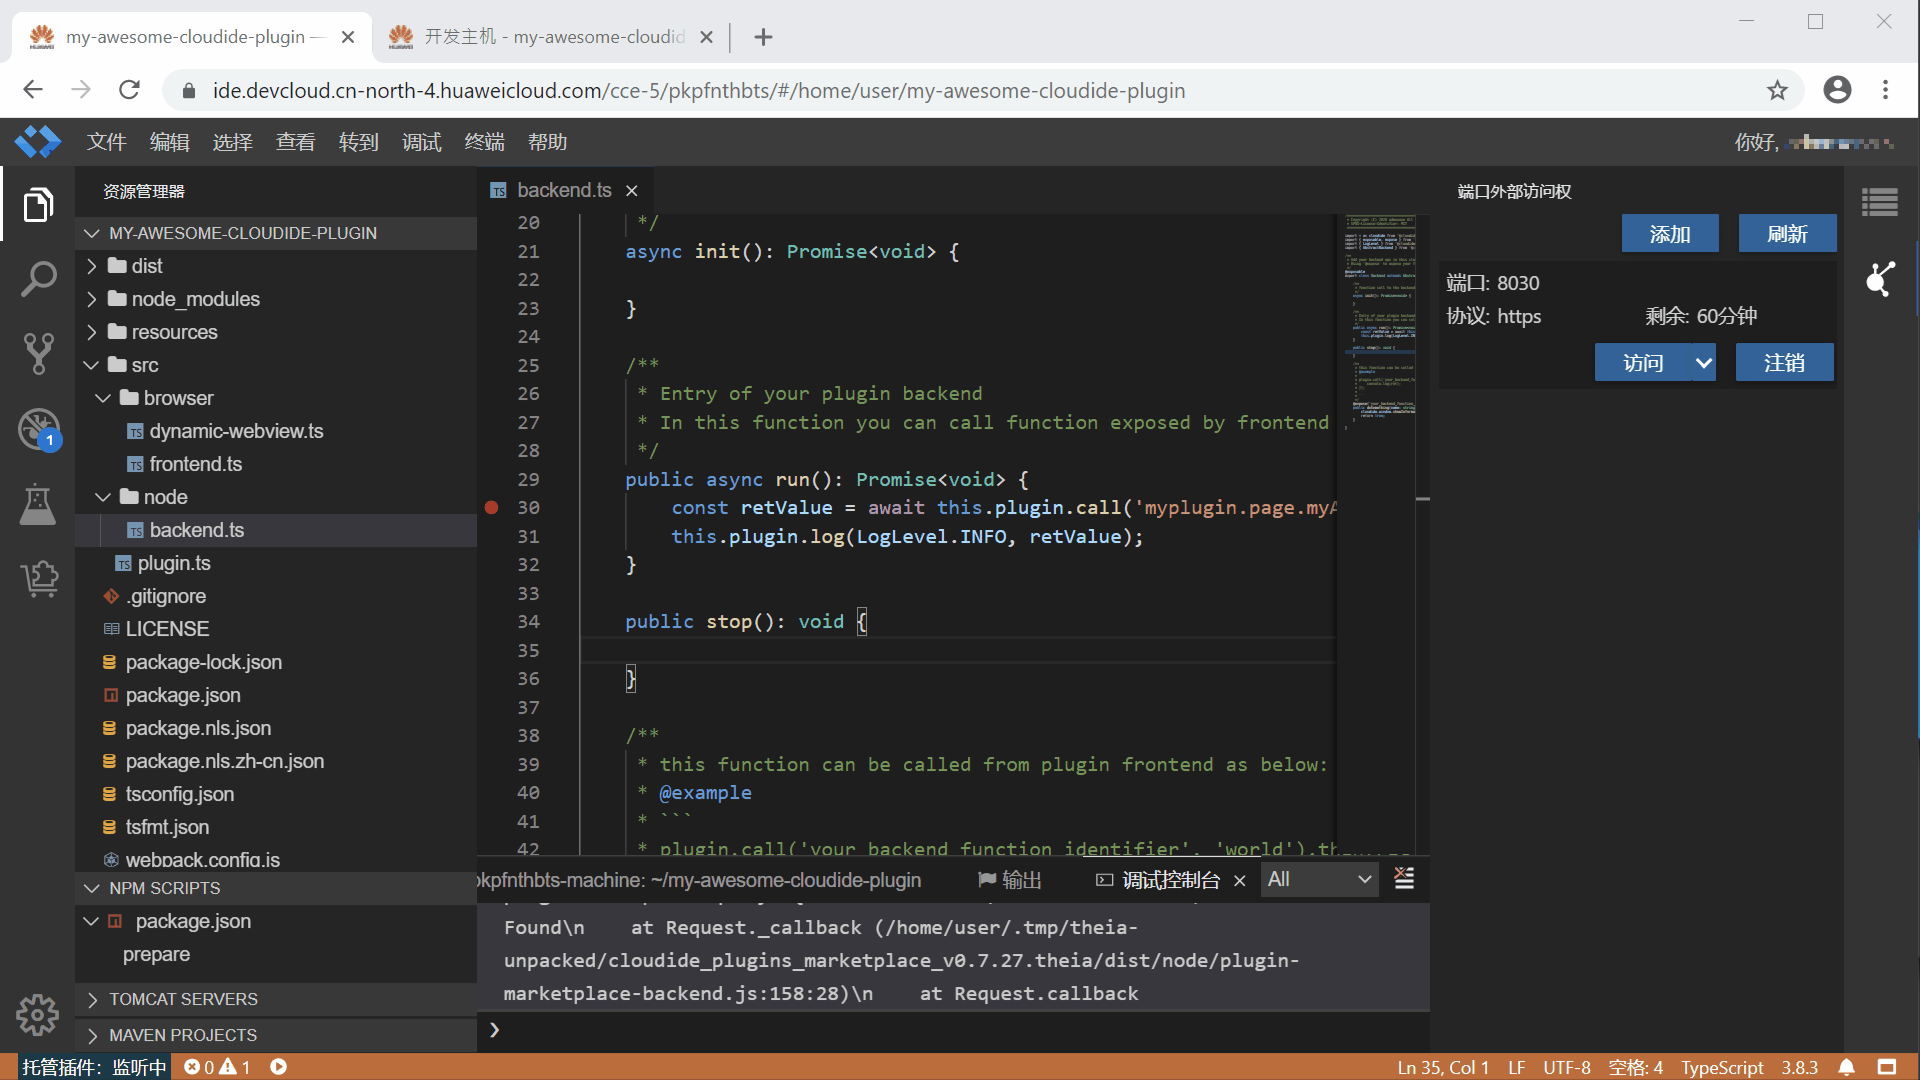Open Settings via the gear icon
This screenshot has width=1920, height=1080.
[37, 1015]
